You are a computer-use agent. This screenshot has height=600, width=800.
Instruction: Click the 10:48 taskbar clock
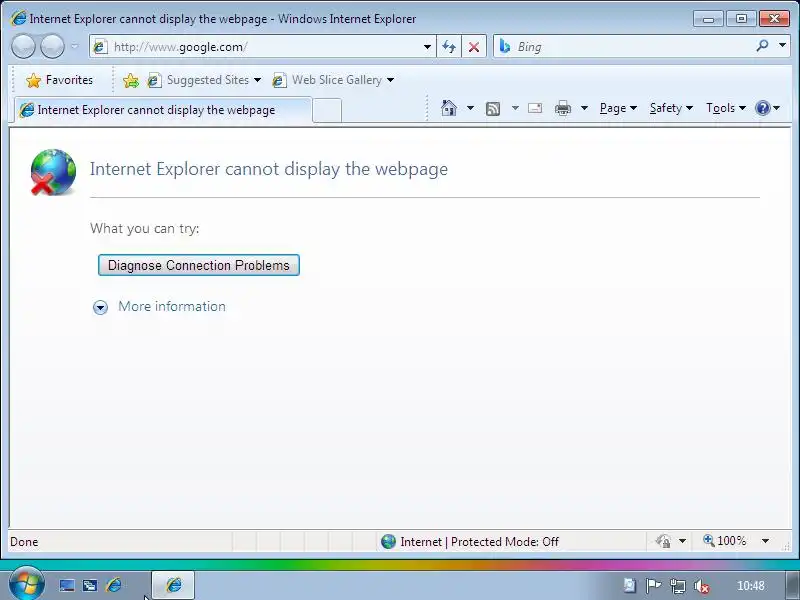pos(751,586)
